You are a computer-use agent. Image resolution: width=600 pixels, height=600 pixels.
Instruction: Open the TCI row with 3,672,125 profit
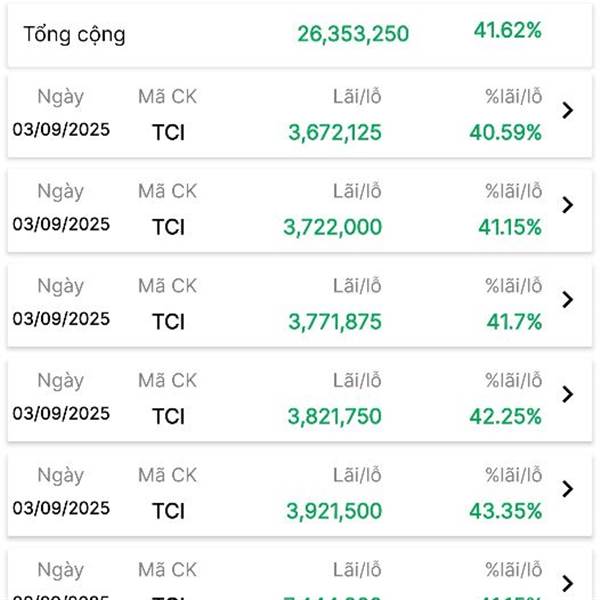pos(300,116)
